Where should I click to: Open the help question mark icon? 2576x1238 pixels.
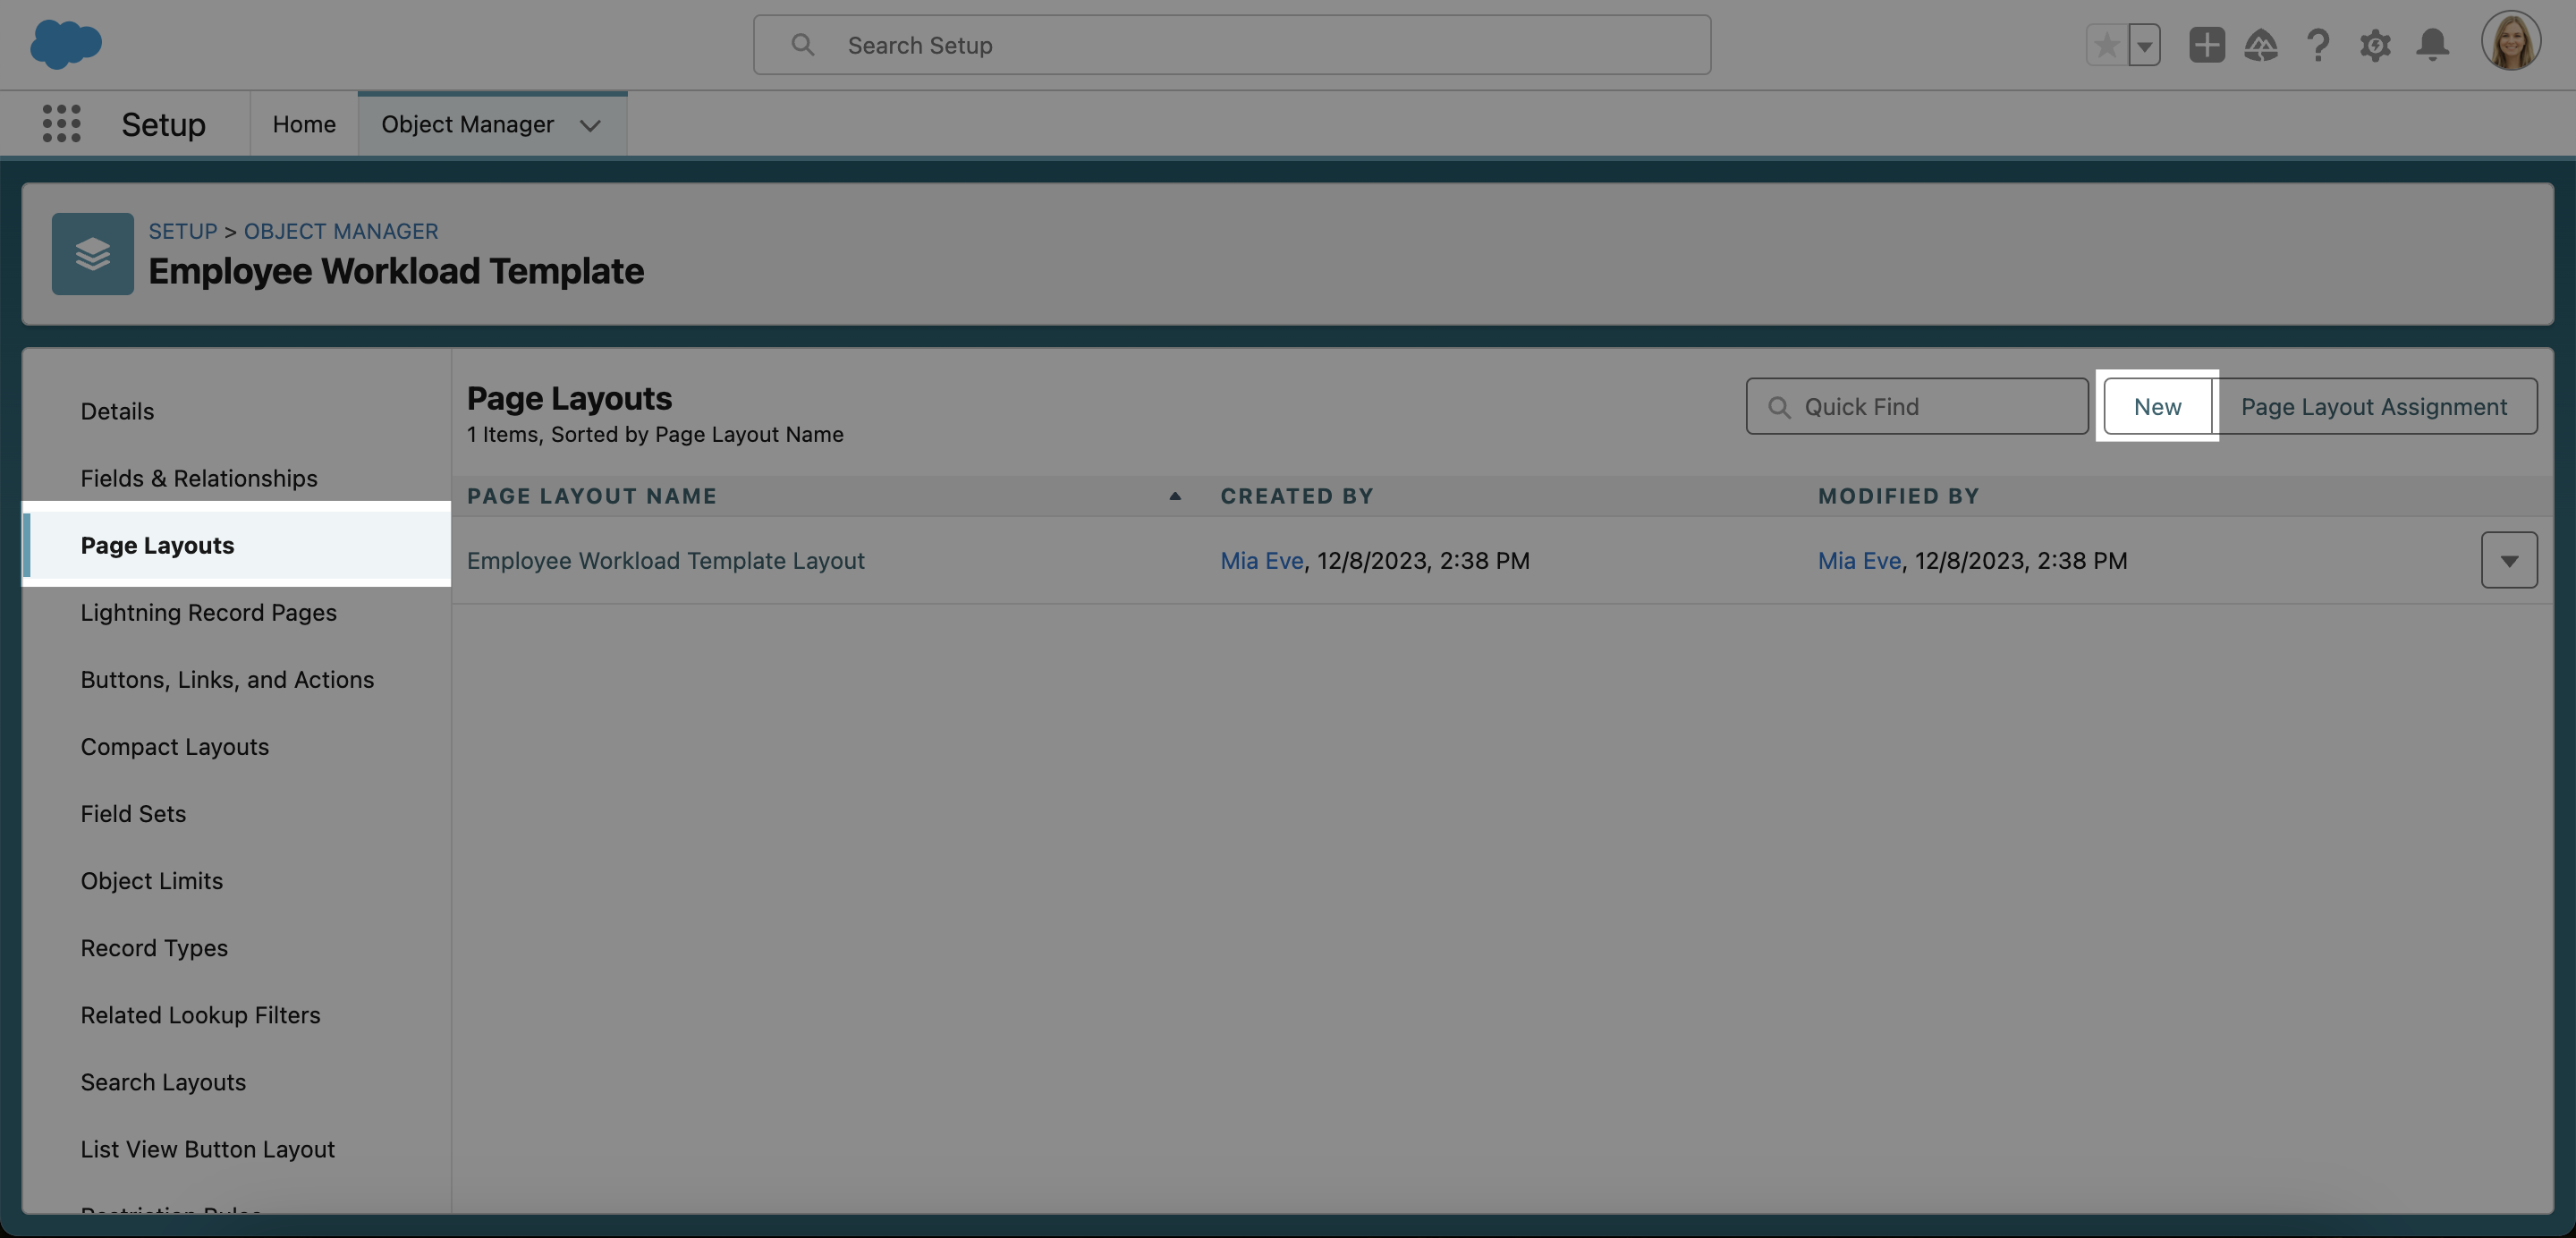[2318, 45]
